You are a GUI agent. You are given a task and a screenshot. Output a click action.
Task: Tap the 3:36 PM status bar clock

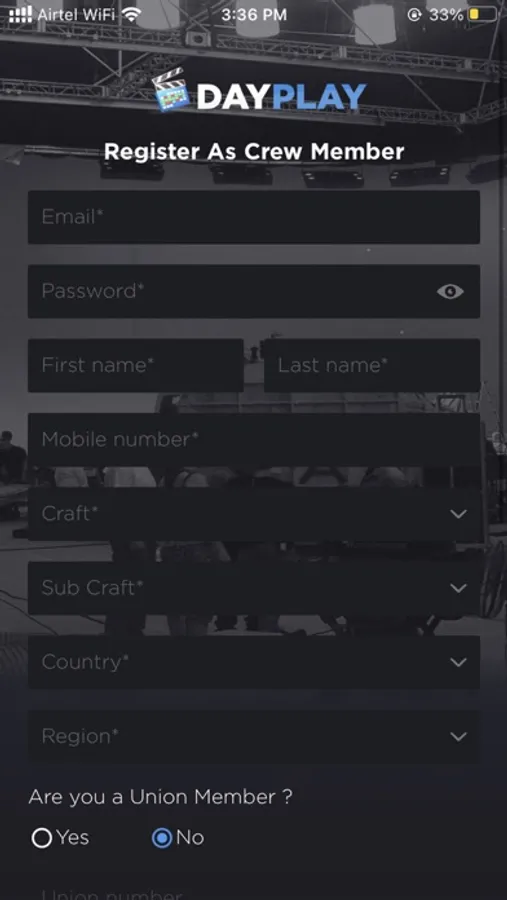tap(254, 15)
